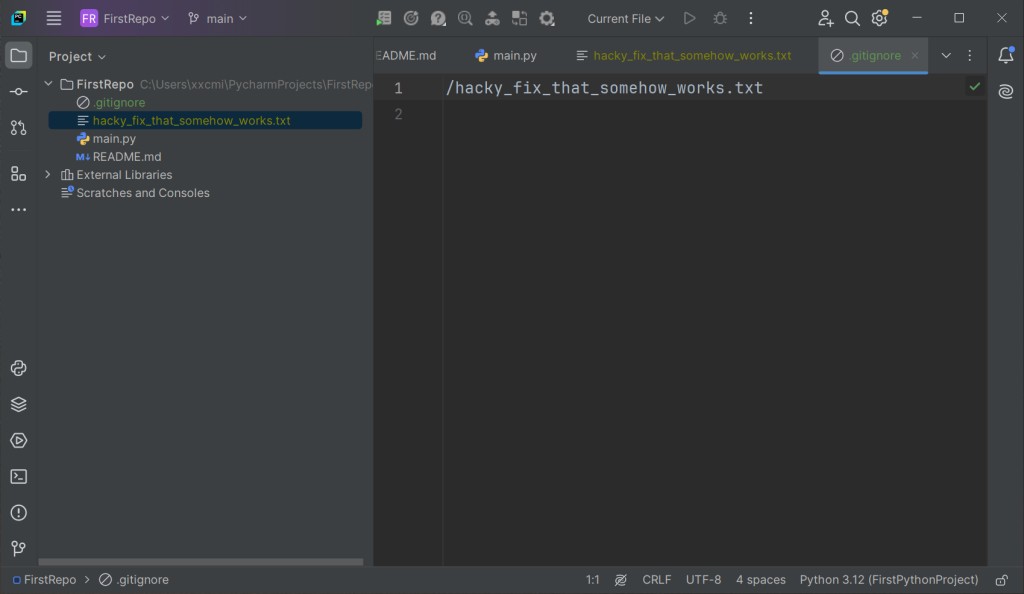Click the CRLF line separator button
Screen dimensions: 1024x594
click(657, 580)
